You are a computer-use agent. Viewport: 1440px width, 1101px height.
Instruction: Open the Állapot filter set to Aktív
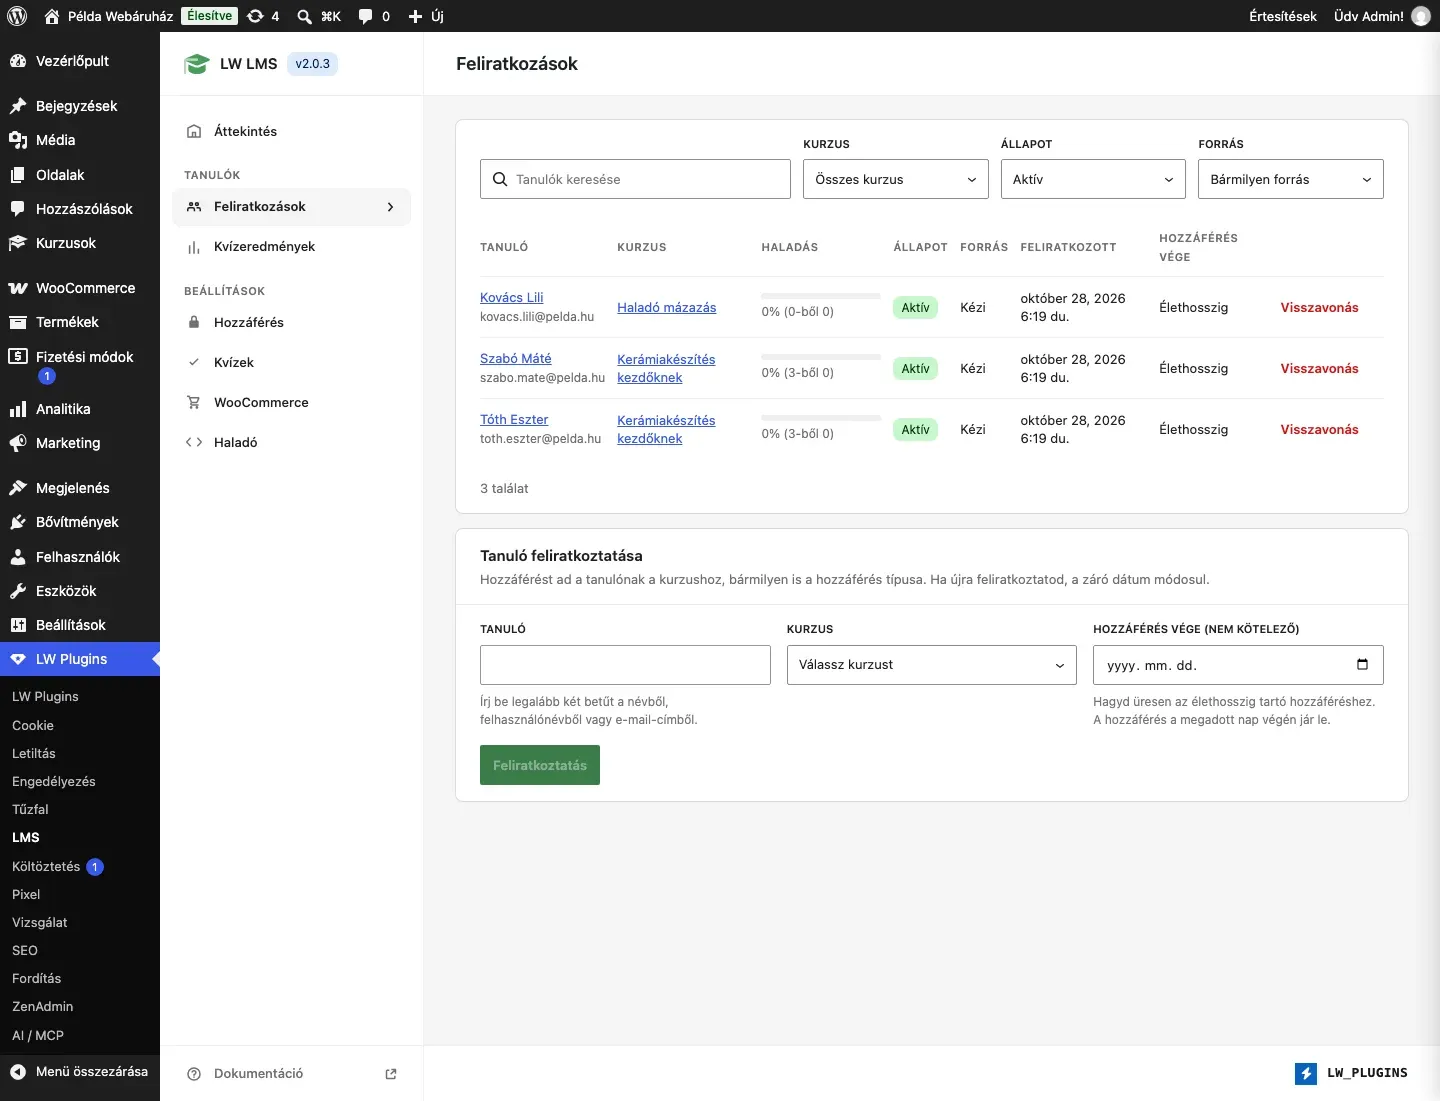click(x=1094, y=179)
